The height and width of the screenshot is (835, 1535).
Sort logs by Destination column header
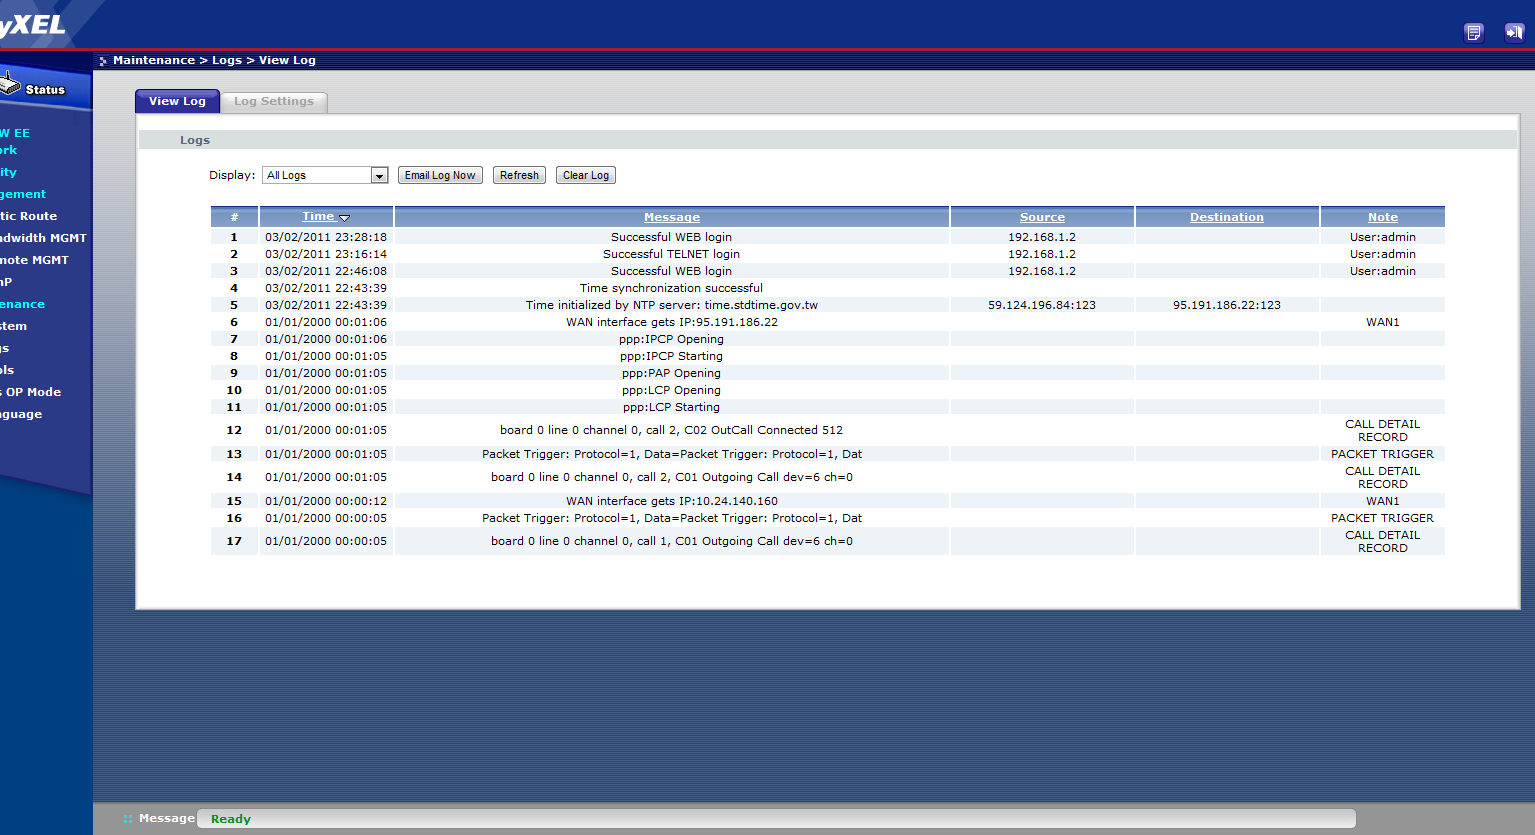1227,217
